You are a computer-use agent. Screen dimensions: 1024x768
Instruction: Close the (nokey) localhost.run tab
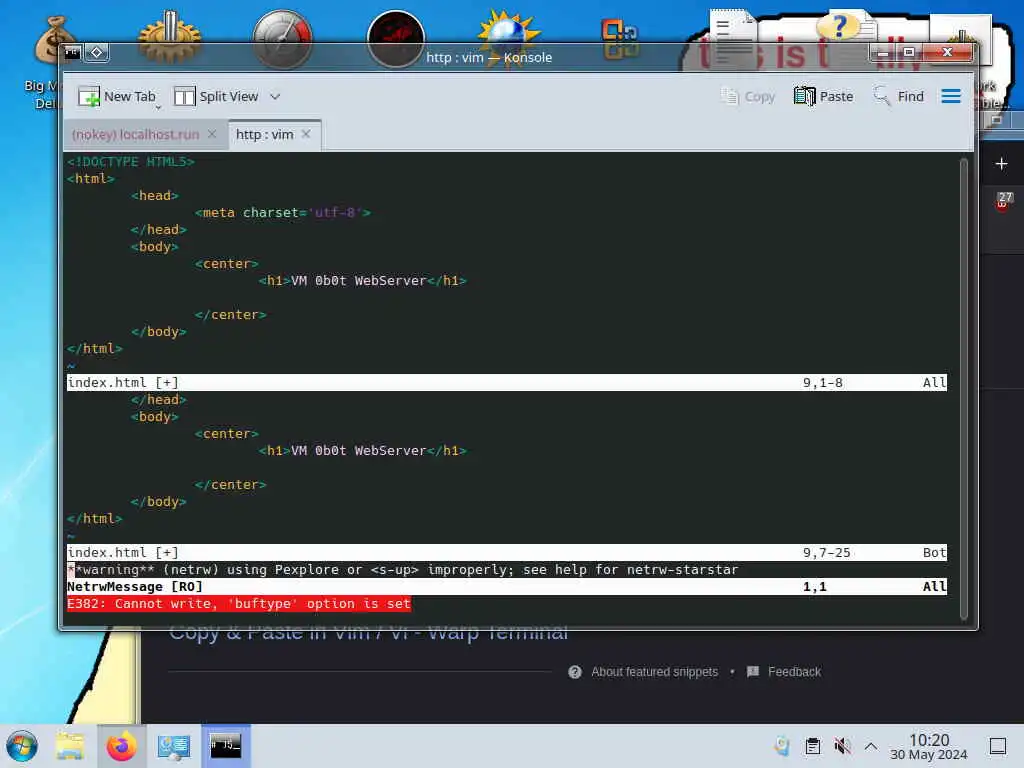212,134
